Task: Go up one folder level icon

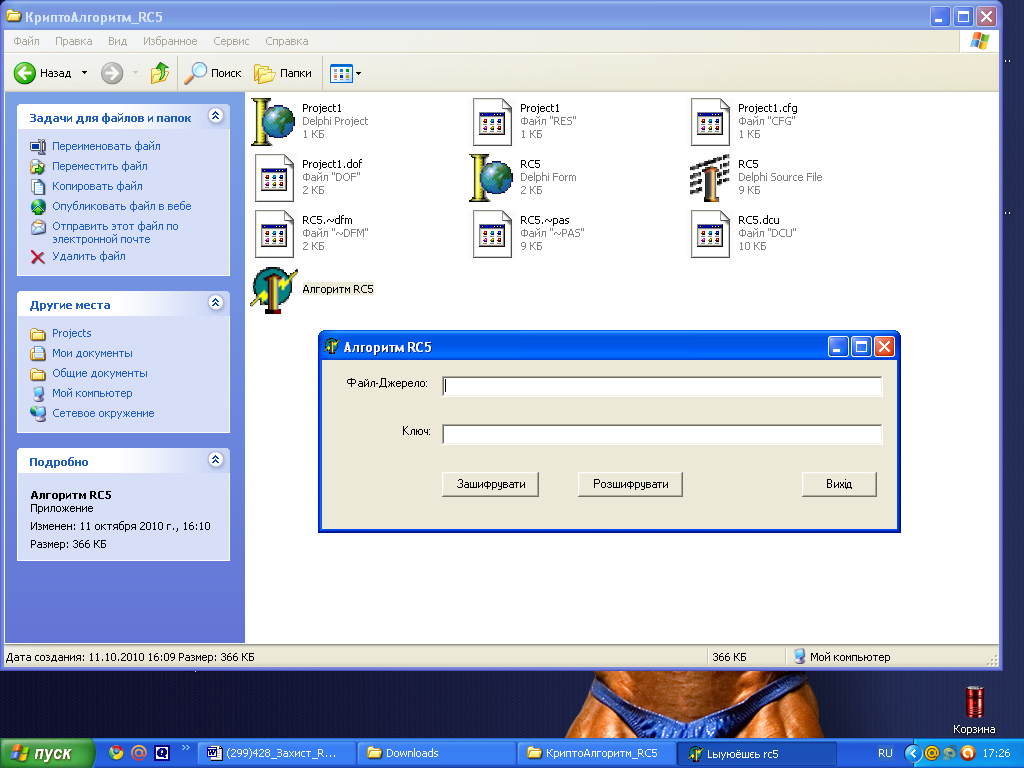Action: pyautogui.click(x=159, y=73)
